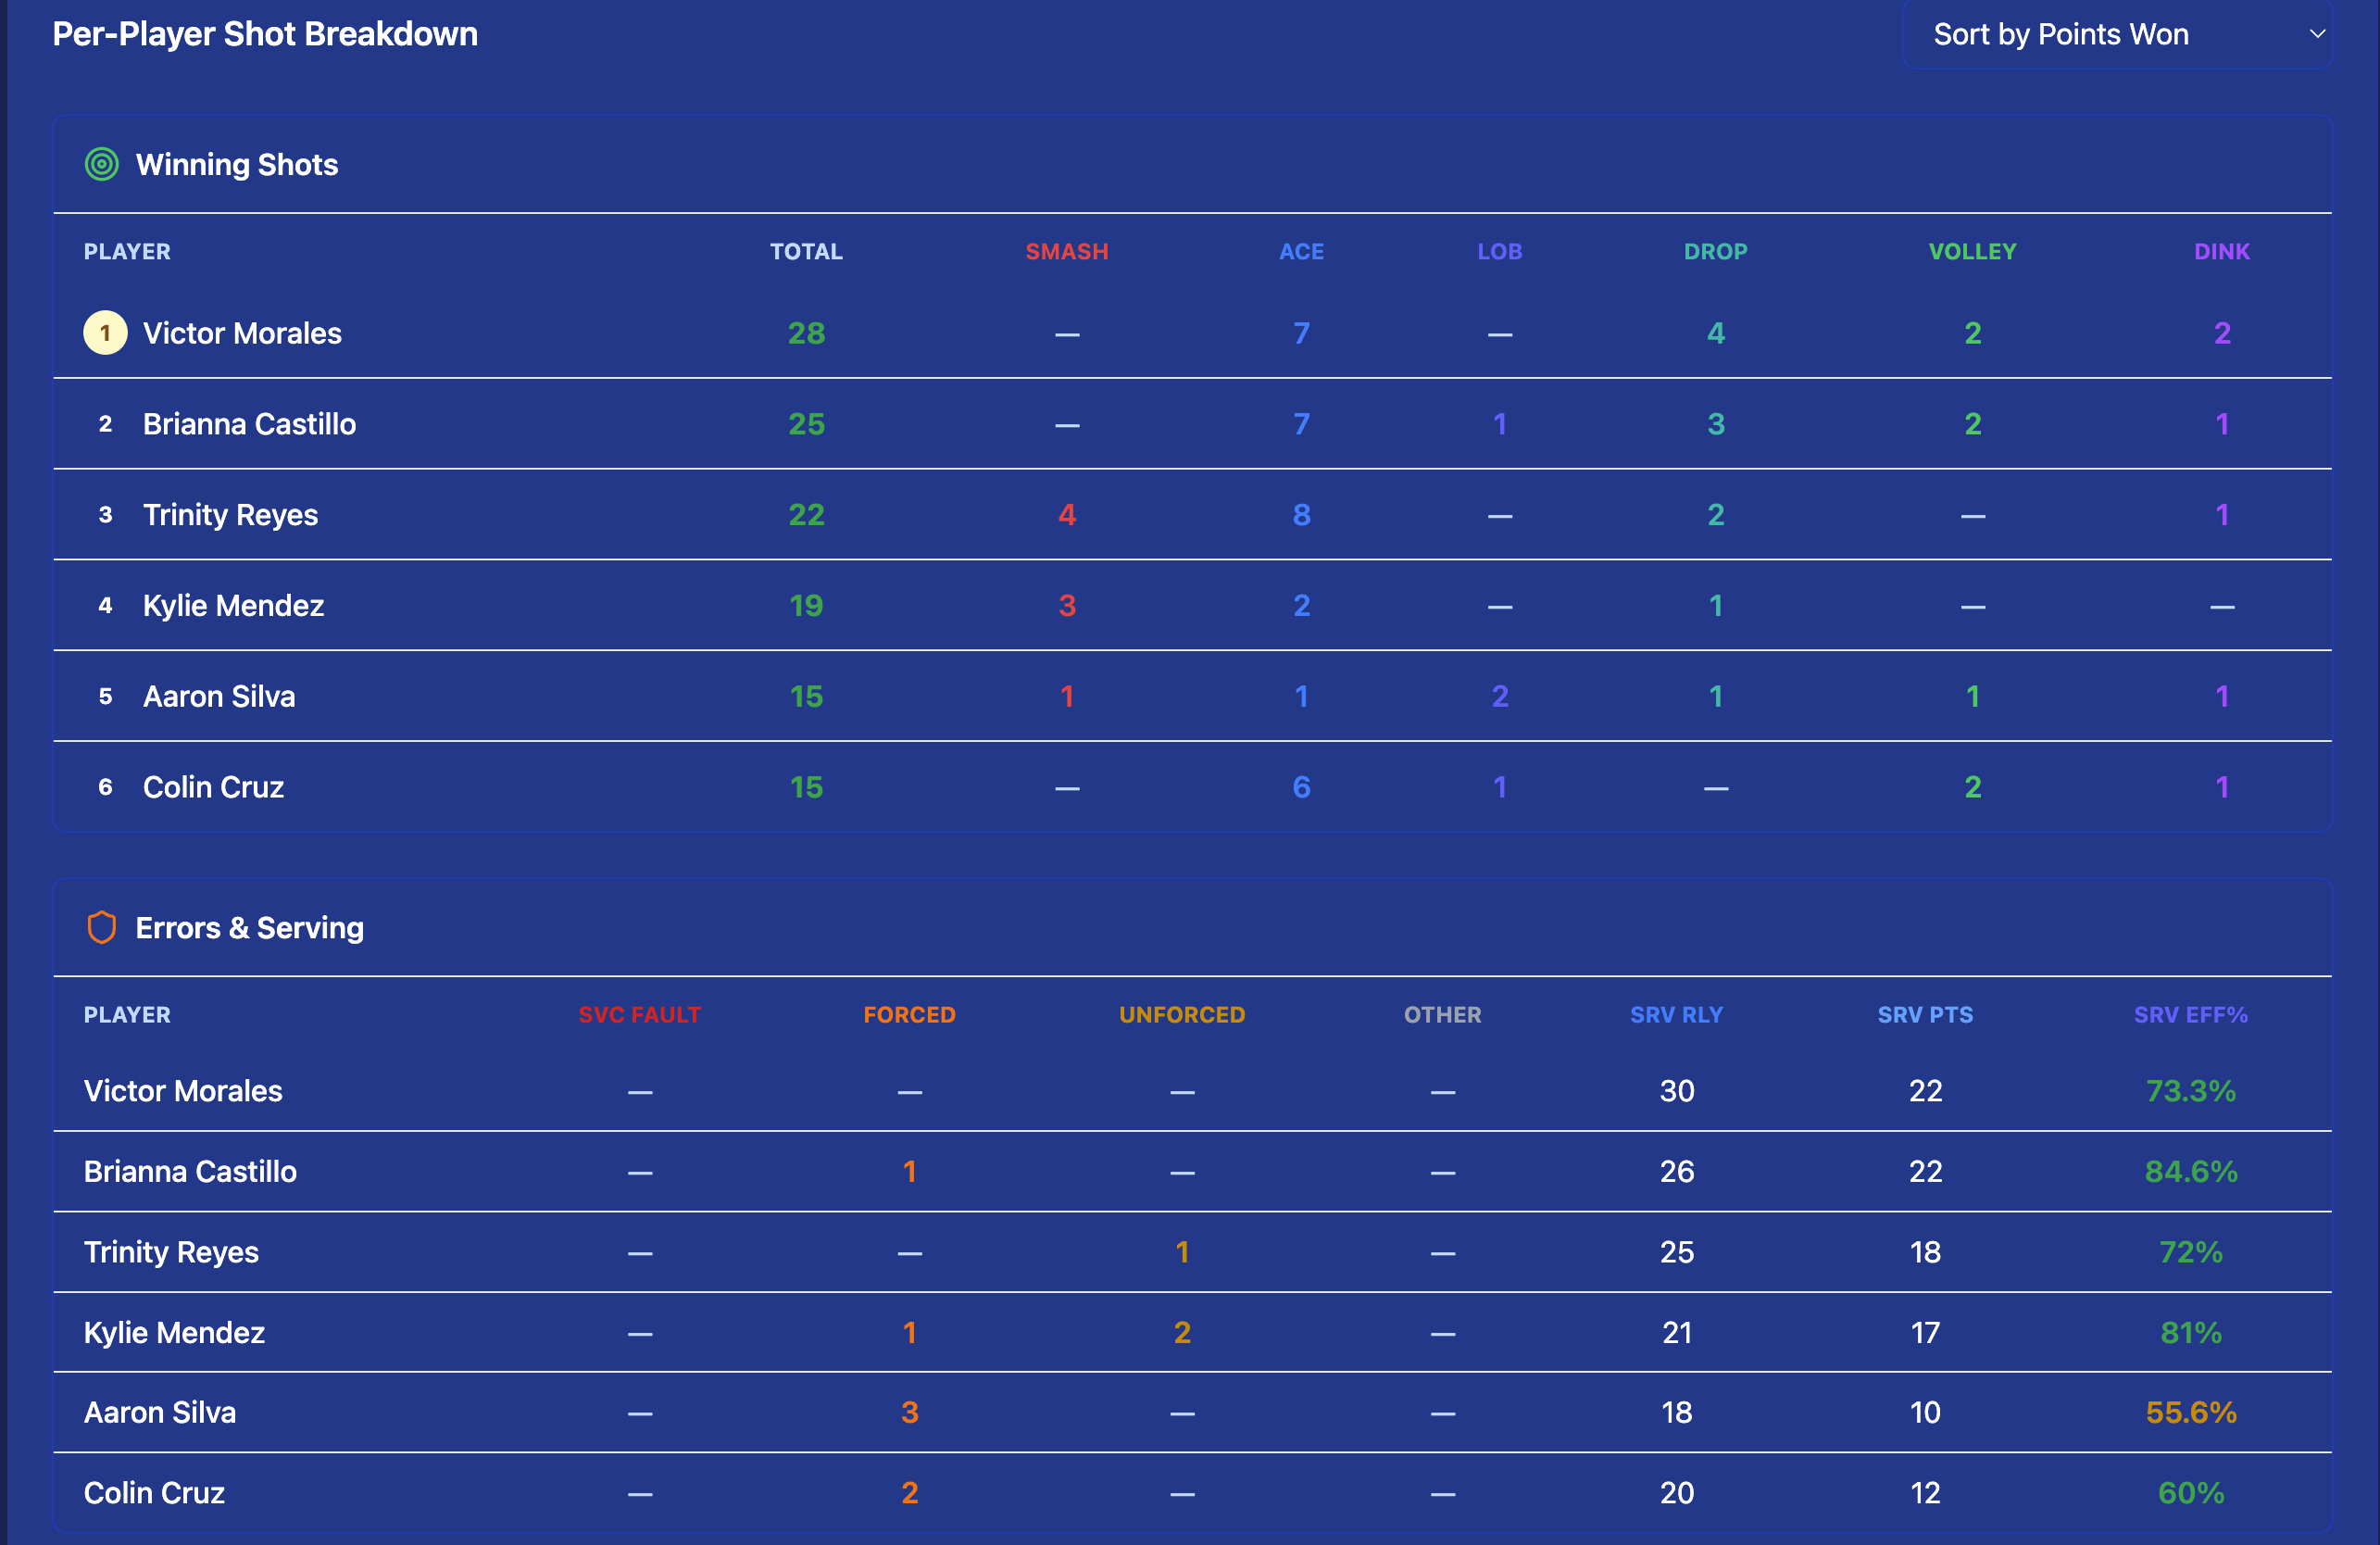Click Kylie Mendez unforced errors value 2
The image size is (2380, 1545).
(x=1182, y=1333)
